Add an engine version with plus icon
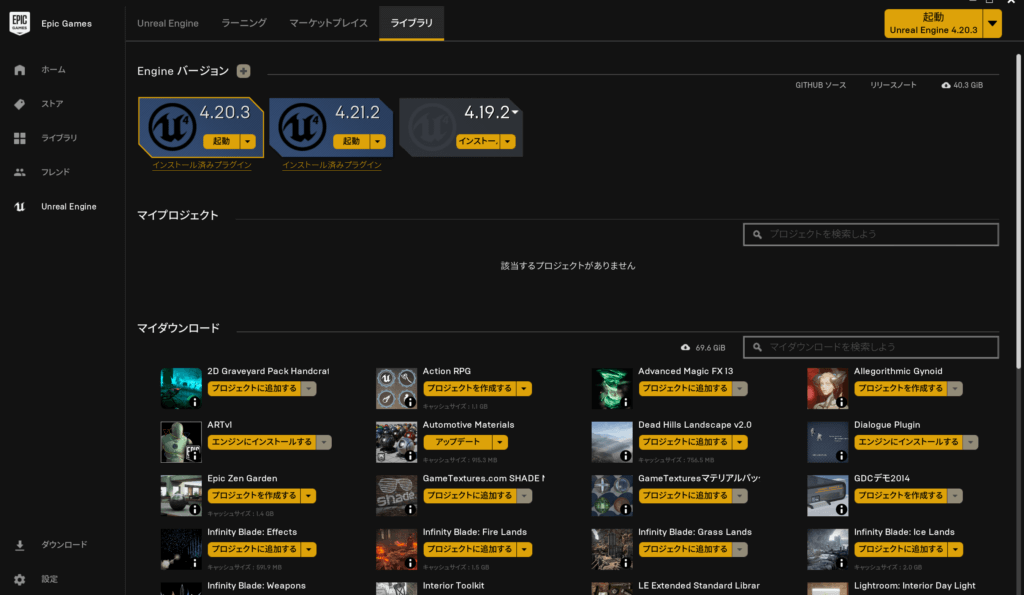 [x=244, y=71]
